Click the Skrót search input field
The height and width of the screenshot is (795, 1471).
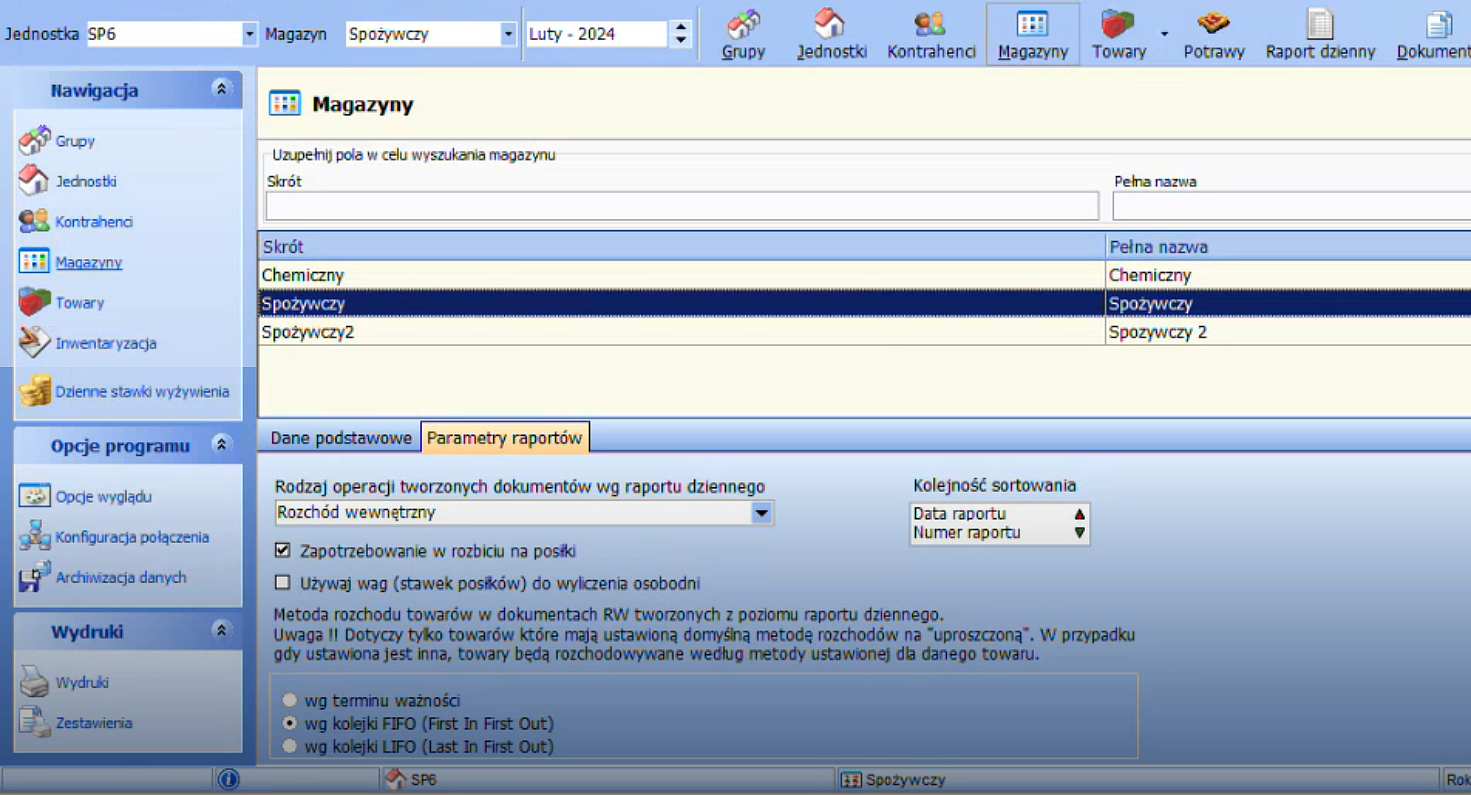coord(681,206)
